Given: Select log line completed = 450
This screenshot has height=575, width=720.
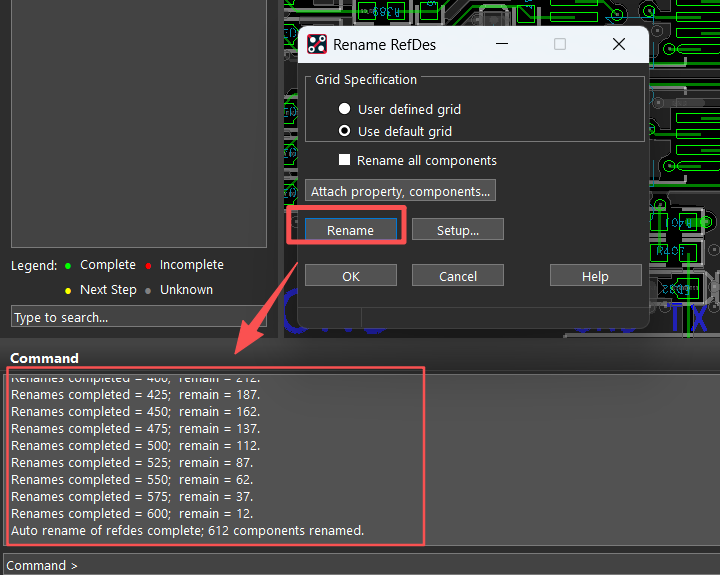Looking at the screenshot, I should click(x=135, y=412).
